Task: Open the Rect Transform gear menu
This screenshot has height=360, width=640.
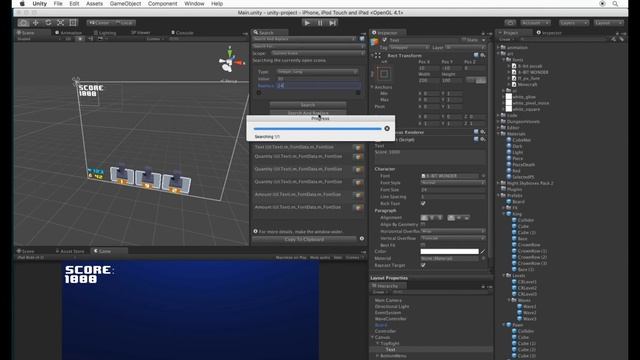Action: (483, 55)
